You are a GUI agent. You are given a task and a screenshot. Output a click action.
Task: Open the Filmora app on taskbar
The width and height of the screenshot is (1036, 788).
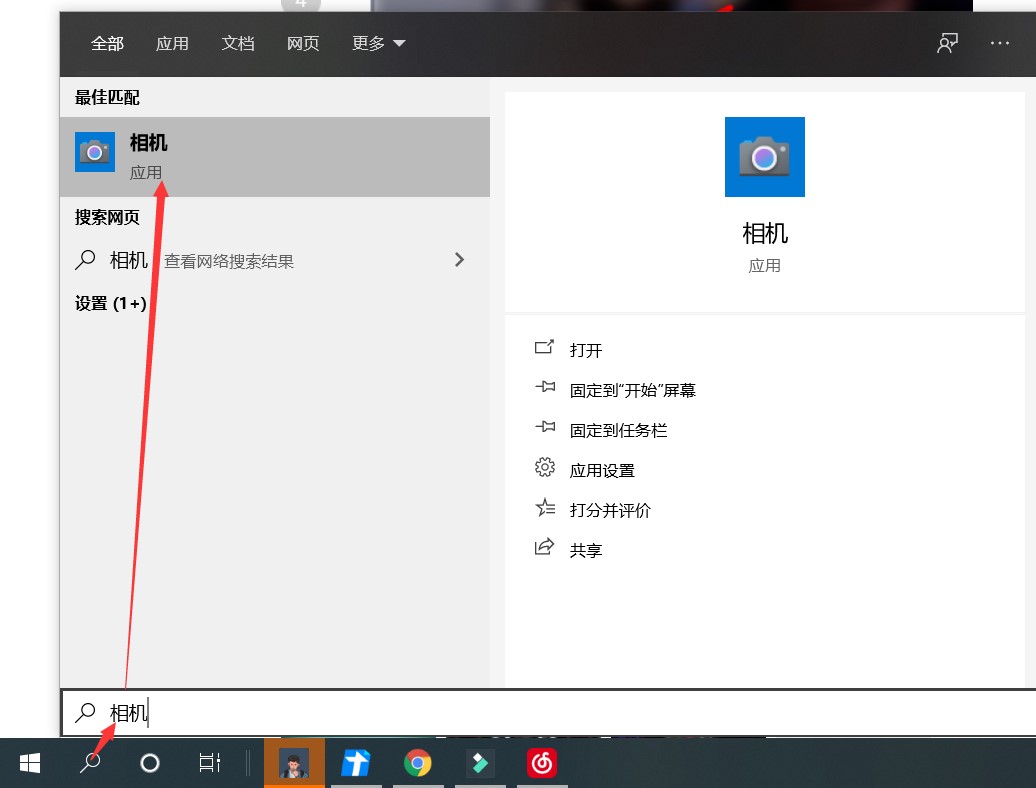pyautogui.click(x=479, y=763)
